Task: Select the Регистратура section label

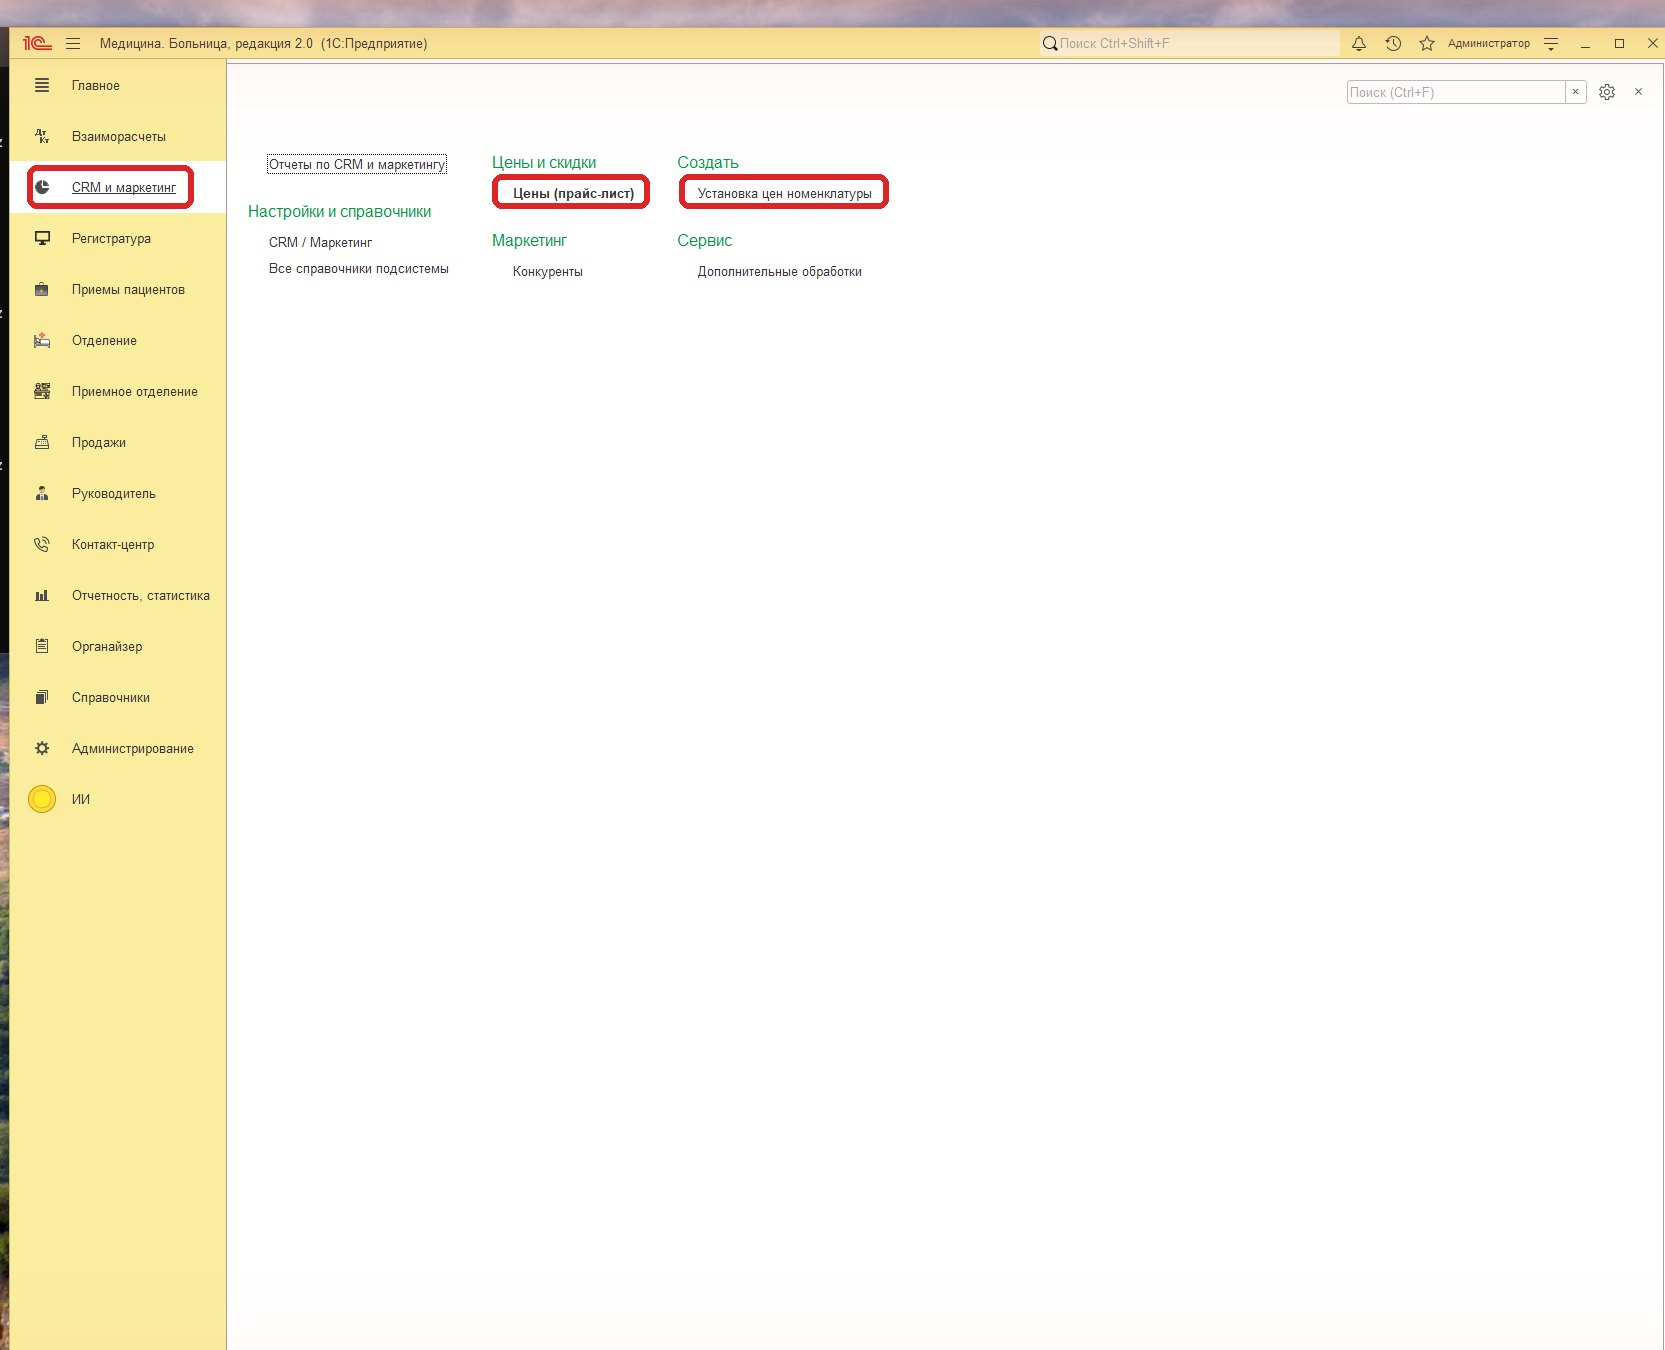Action: [x=111, y=238]
